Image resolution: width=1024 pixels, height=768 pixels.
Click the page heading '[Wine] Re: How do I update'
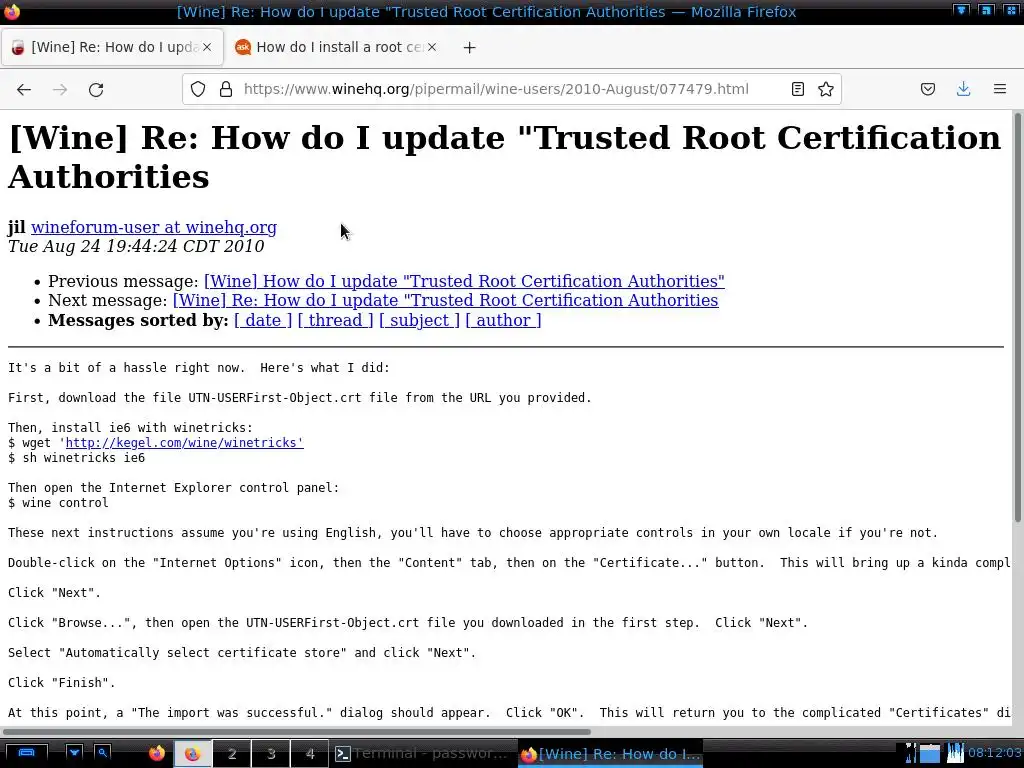(x=504, y=157)
